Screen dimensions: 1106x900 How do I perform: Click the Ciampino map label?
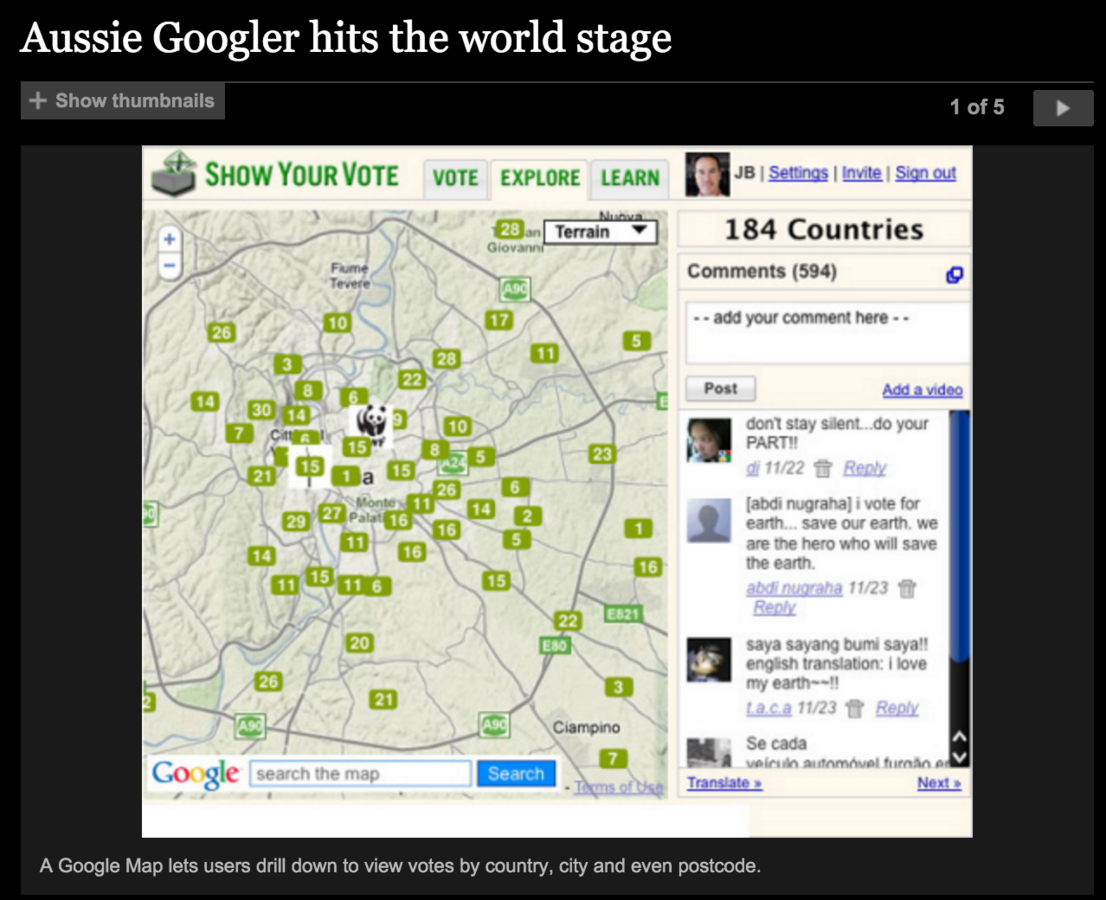(x=586, y=727)
